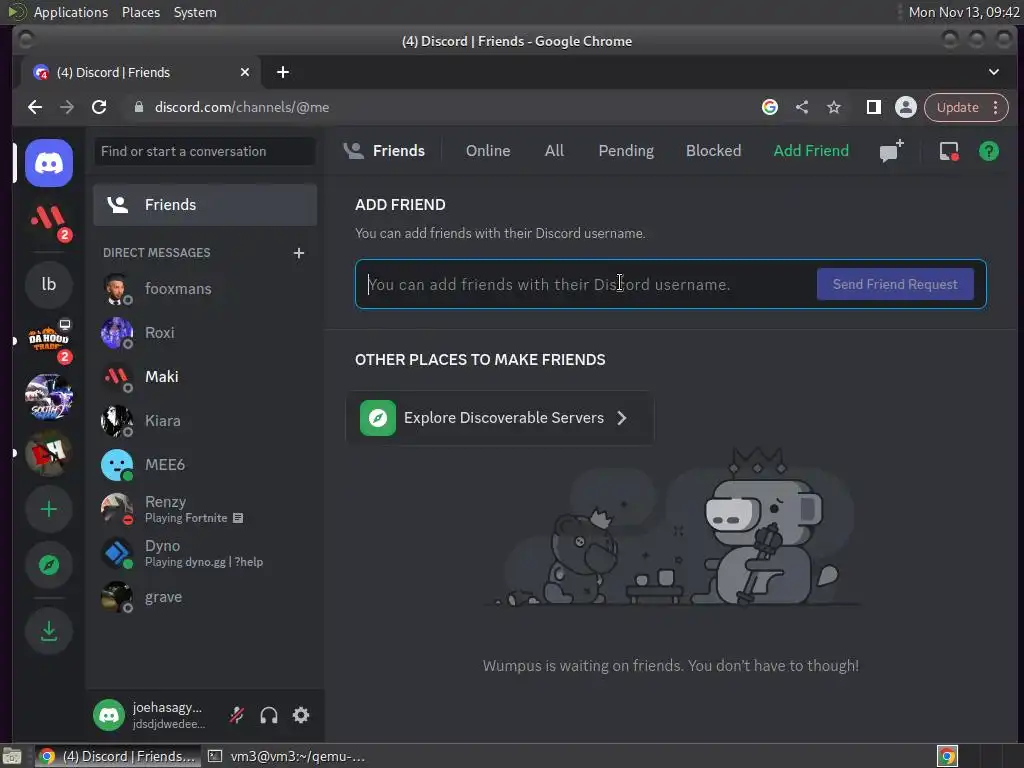Click the Chrome address bar URL

point(242,107)
